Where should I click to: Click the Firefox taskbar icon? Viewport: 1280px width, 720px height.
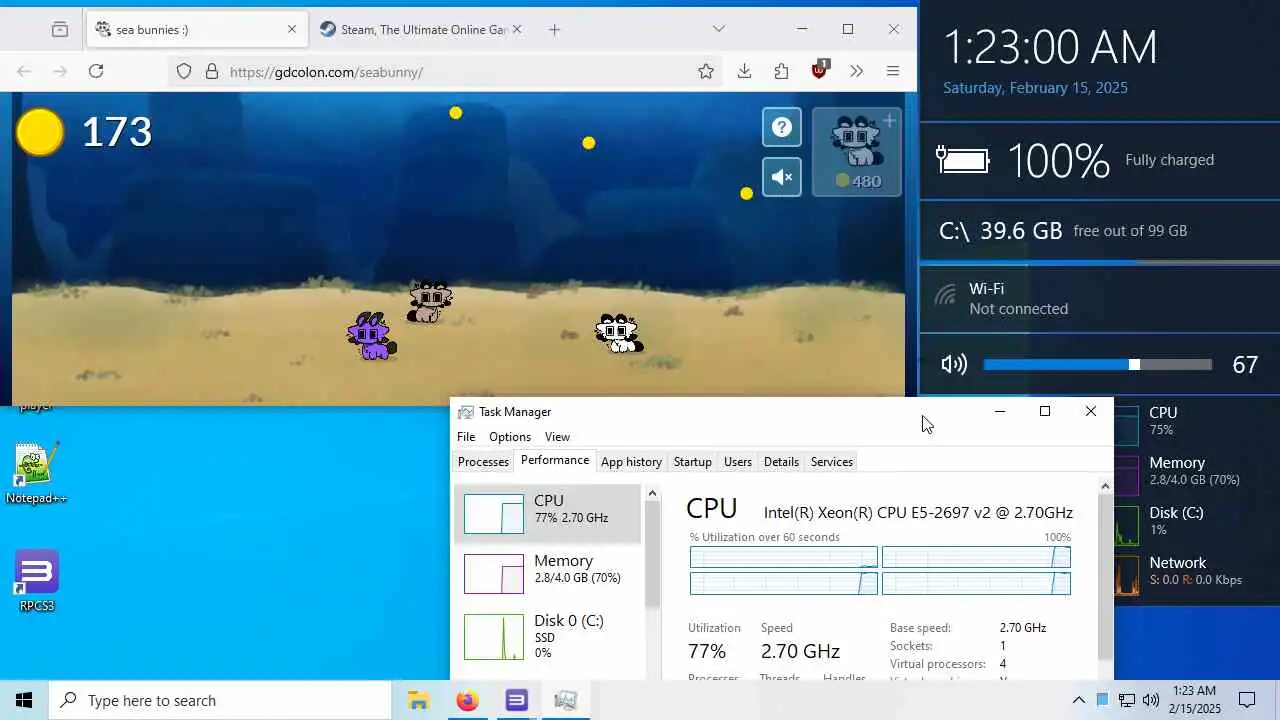[467, 700]
